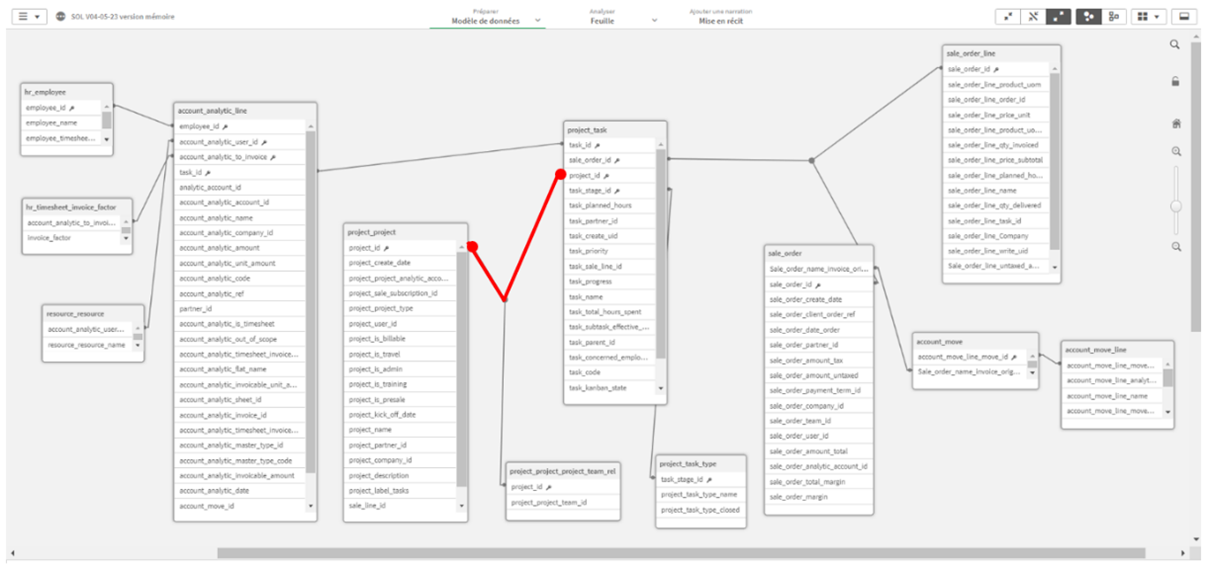
Task: Click the home reset-view icon
Action: coord(1176,124)
